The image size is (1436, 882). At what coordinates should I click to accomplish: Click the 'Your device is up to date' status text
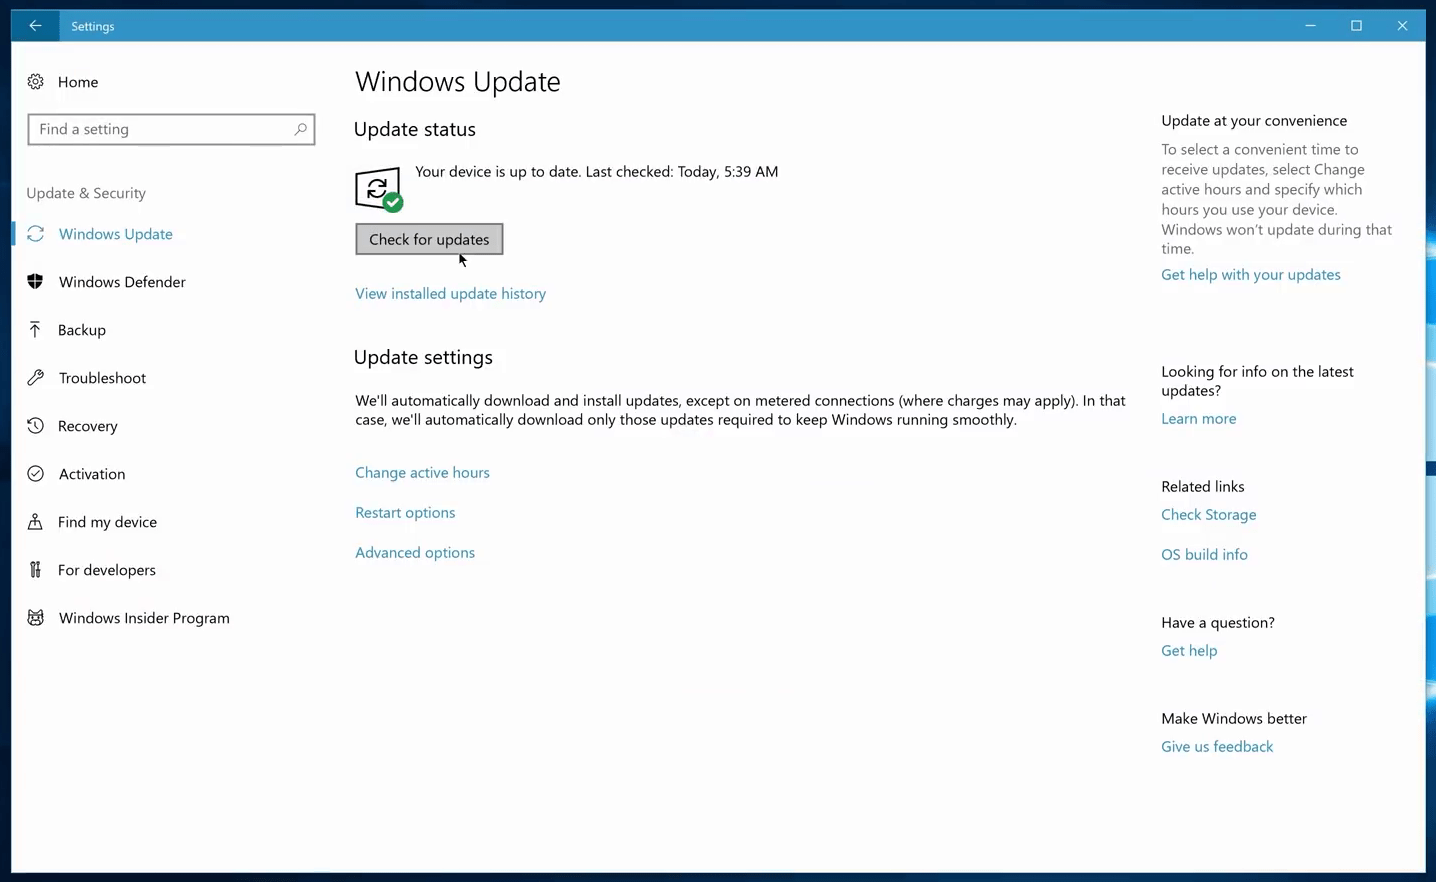(596, 171)
